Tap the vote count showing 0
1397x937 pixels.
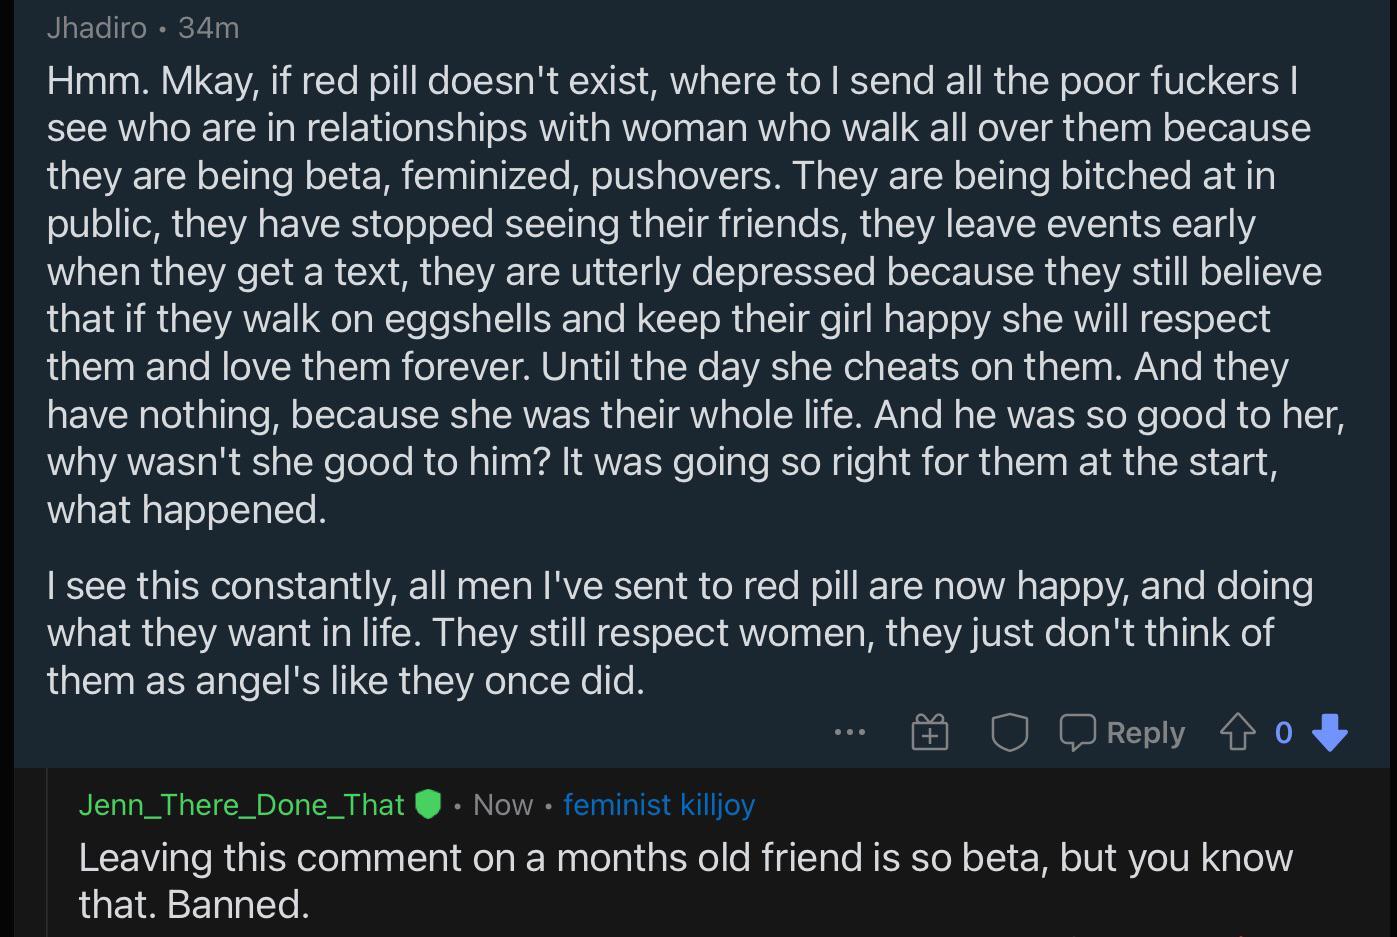1285,731
